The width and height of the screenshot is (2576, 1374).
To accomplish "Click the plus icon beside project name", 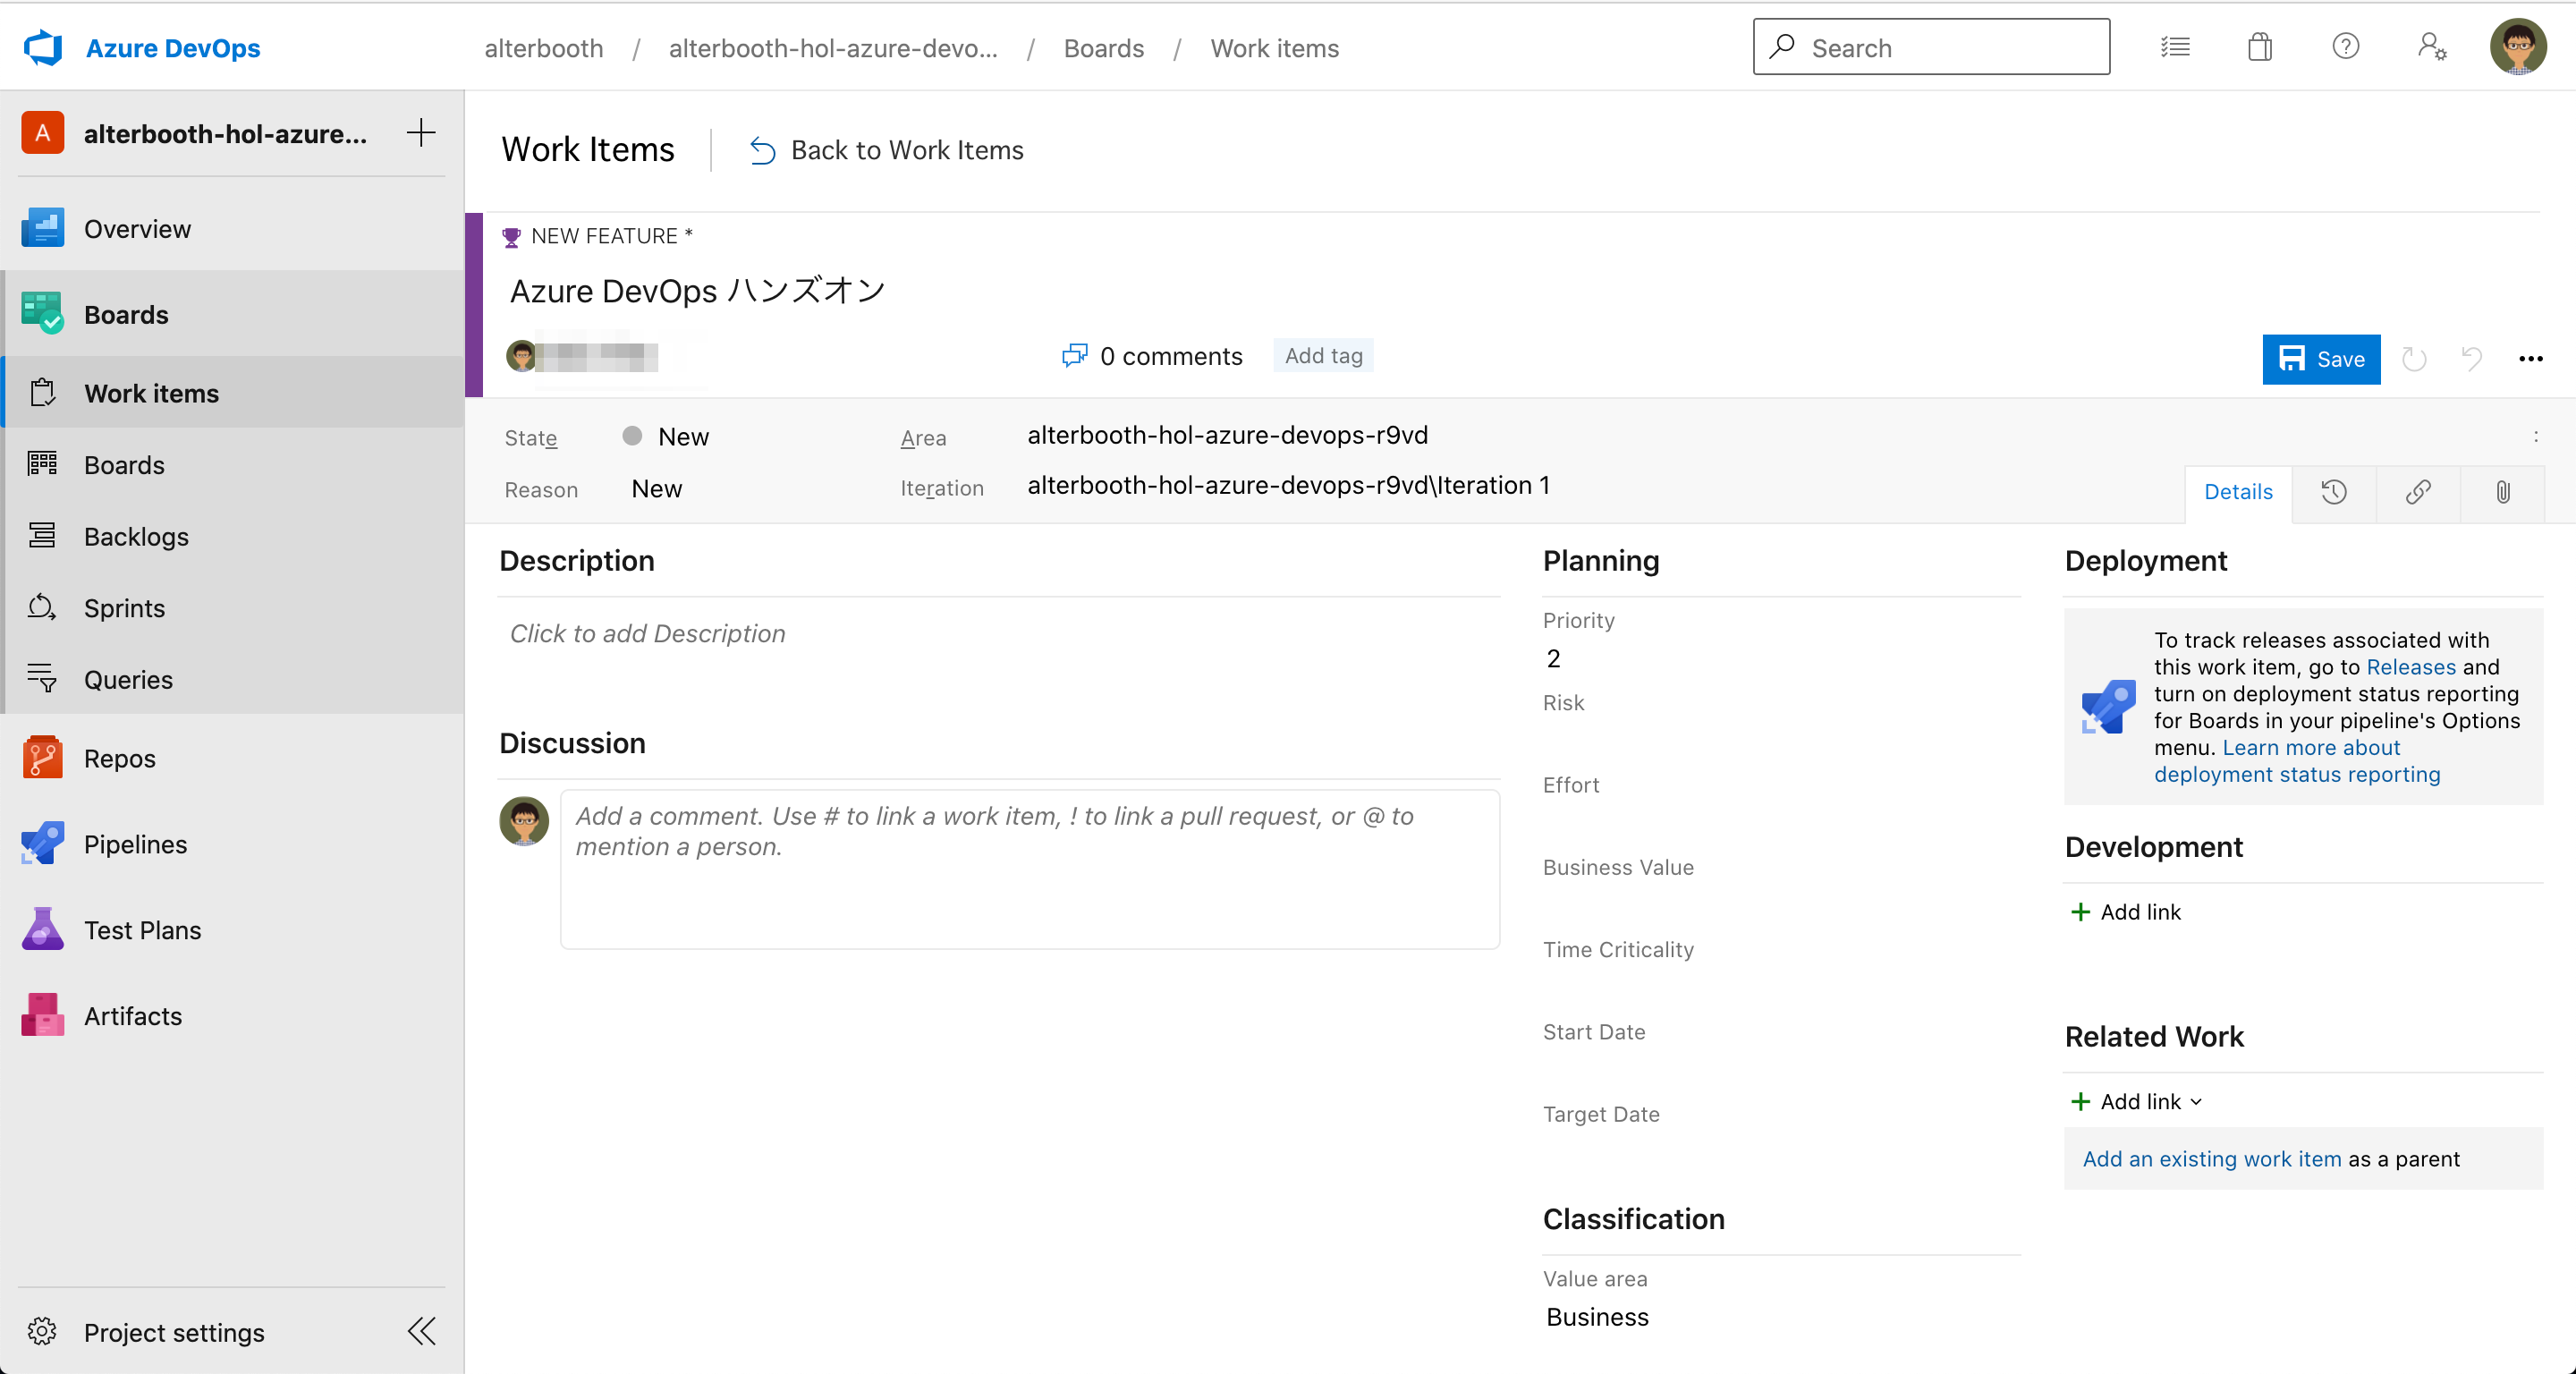I will pyautogui.click(x=421, y=133).
